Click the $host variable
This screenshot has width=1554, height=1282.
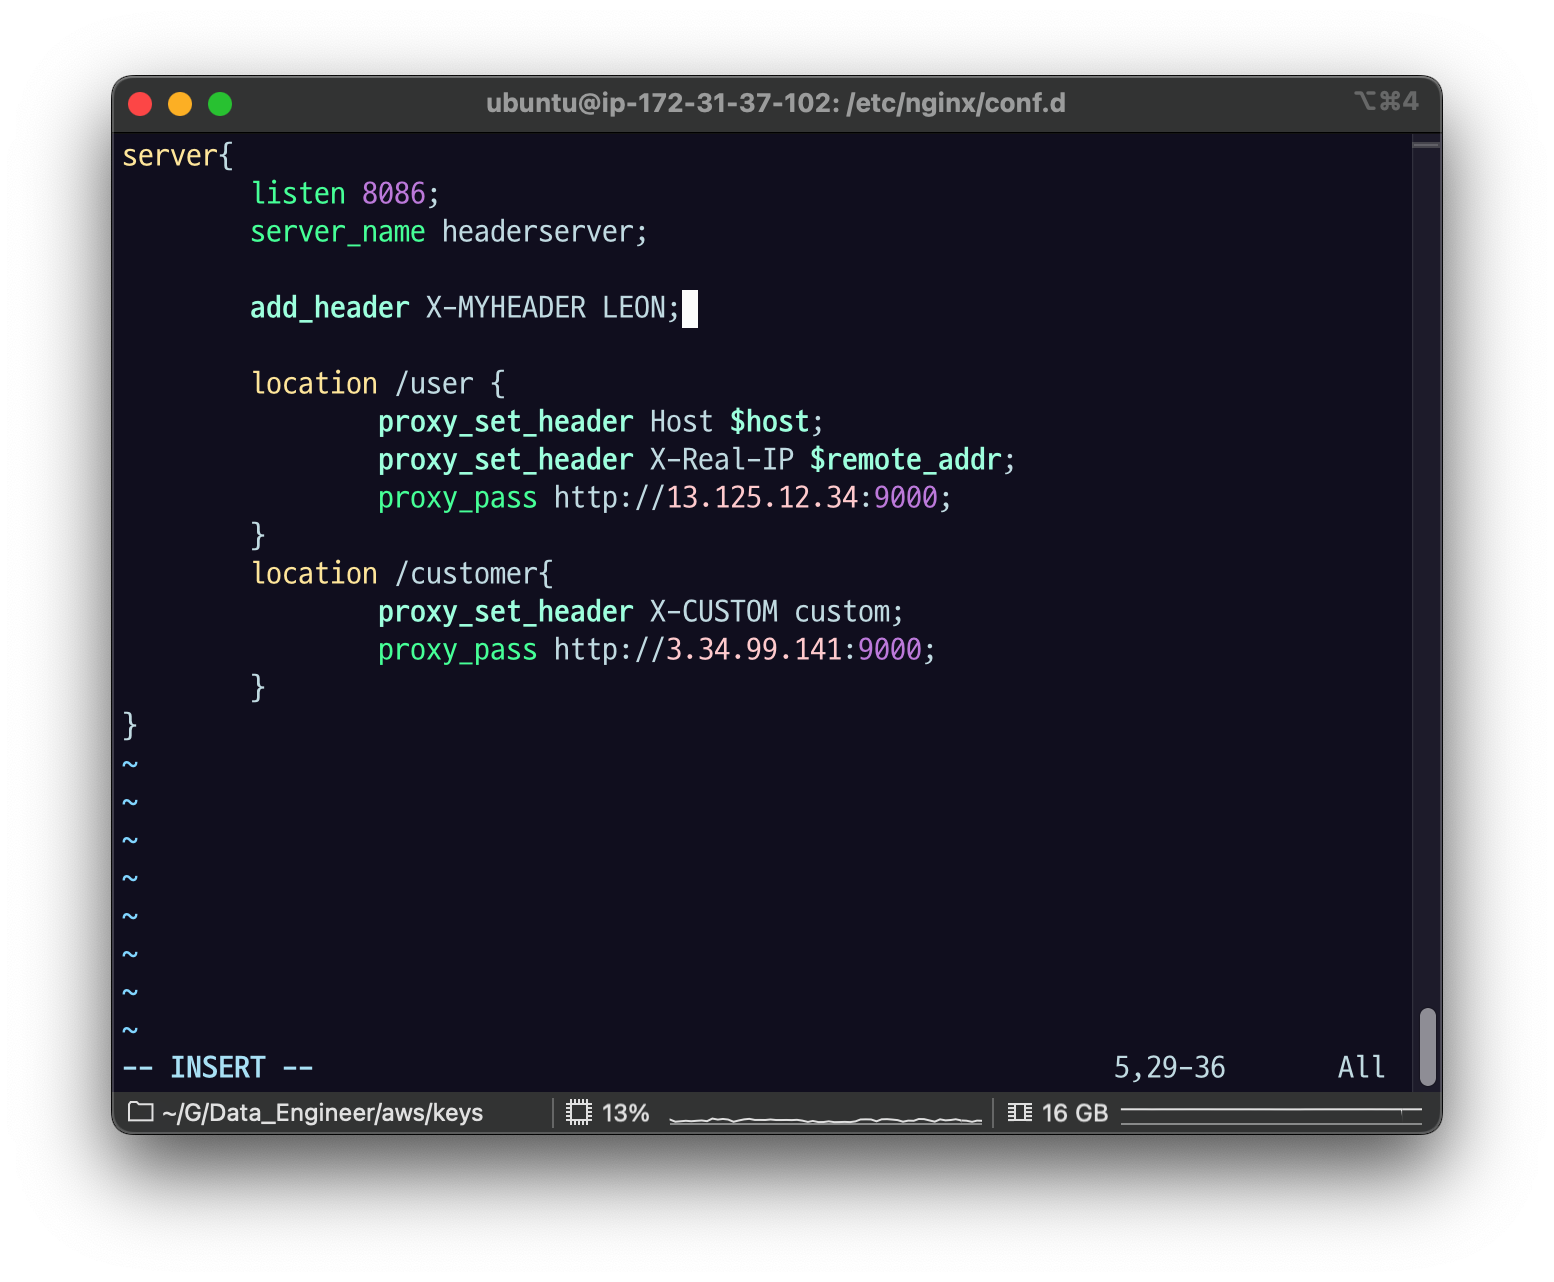point(770,422)
